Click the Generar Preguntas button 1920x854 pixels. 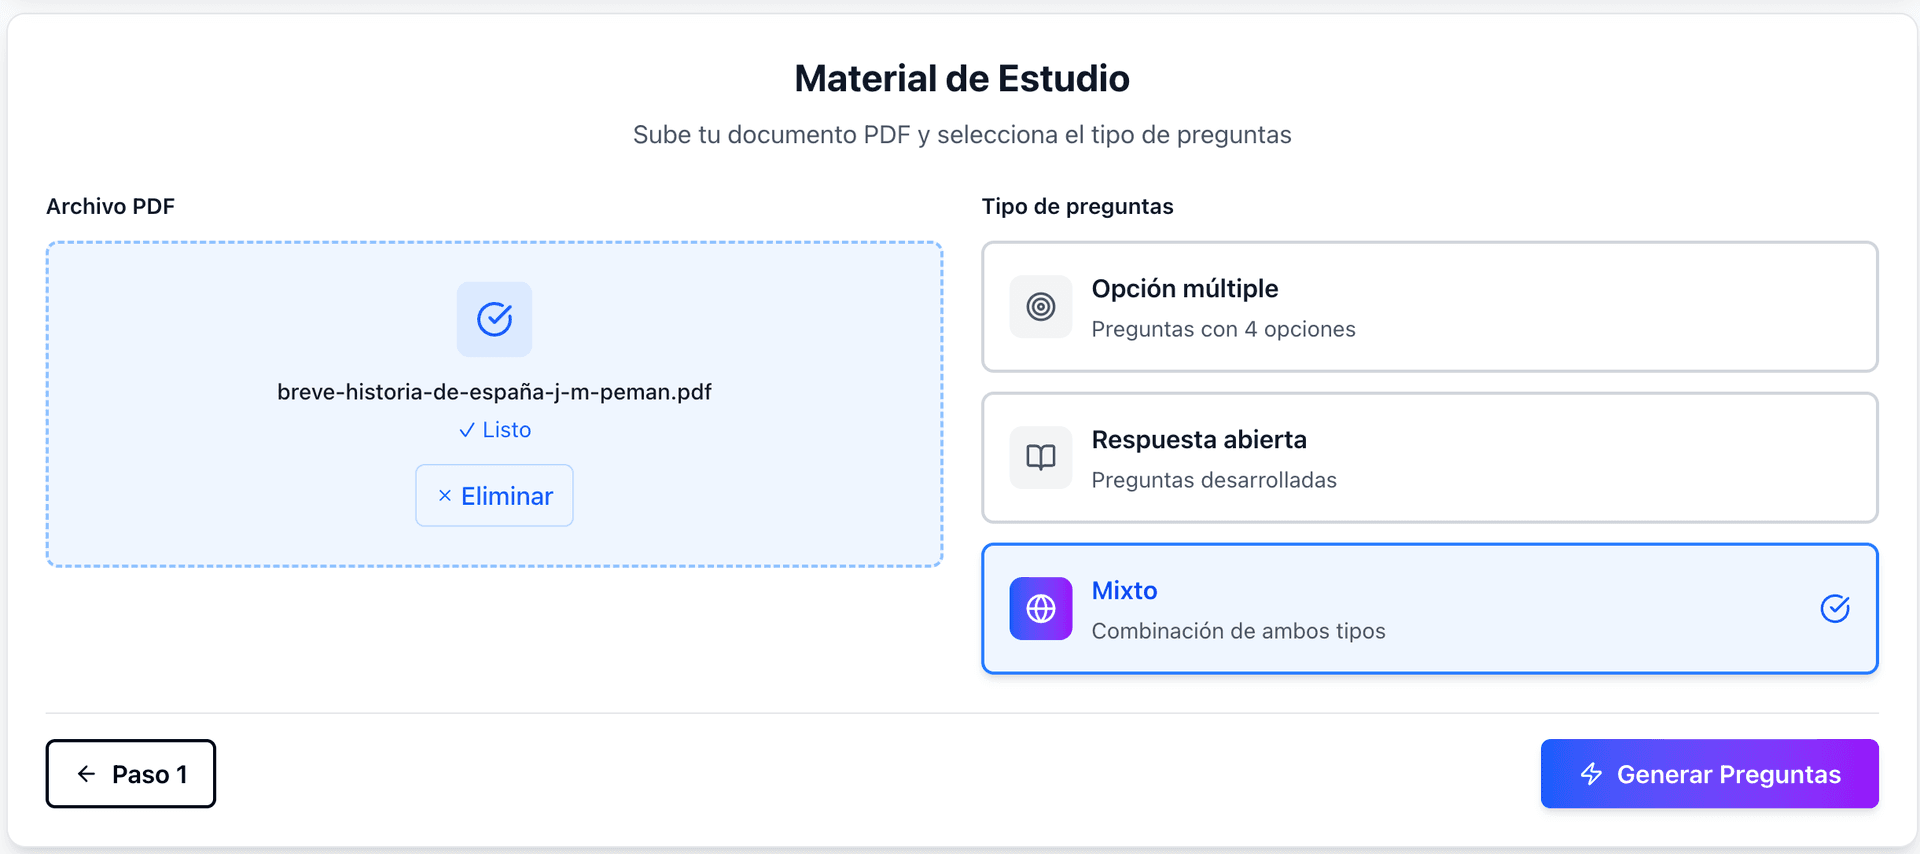tap(1710, 773)
